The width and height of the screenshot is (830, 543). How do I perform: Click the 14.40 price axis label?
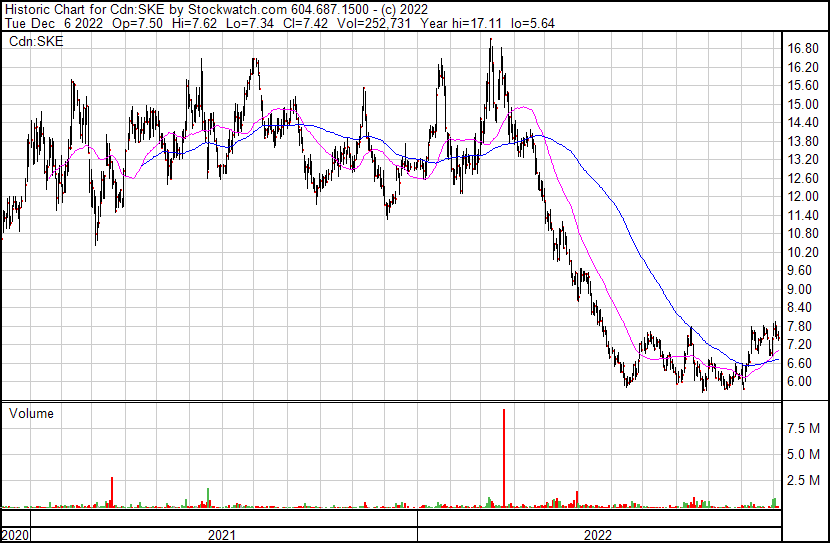(804, 122)
